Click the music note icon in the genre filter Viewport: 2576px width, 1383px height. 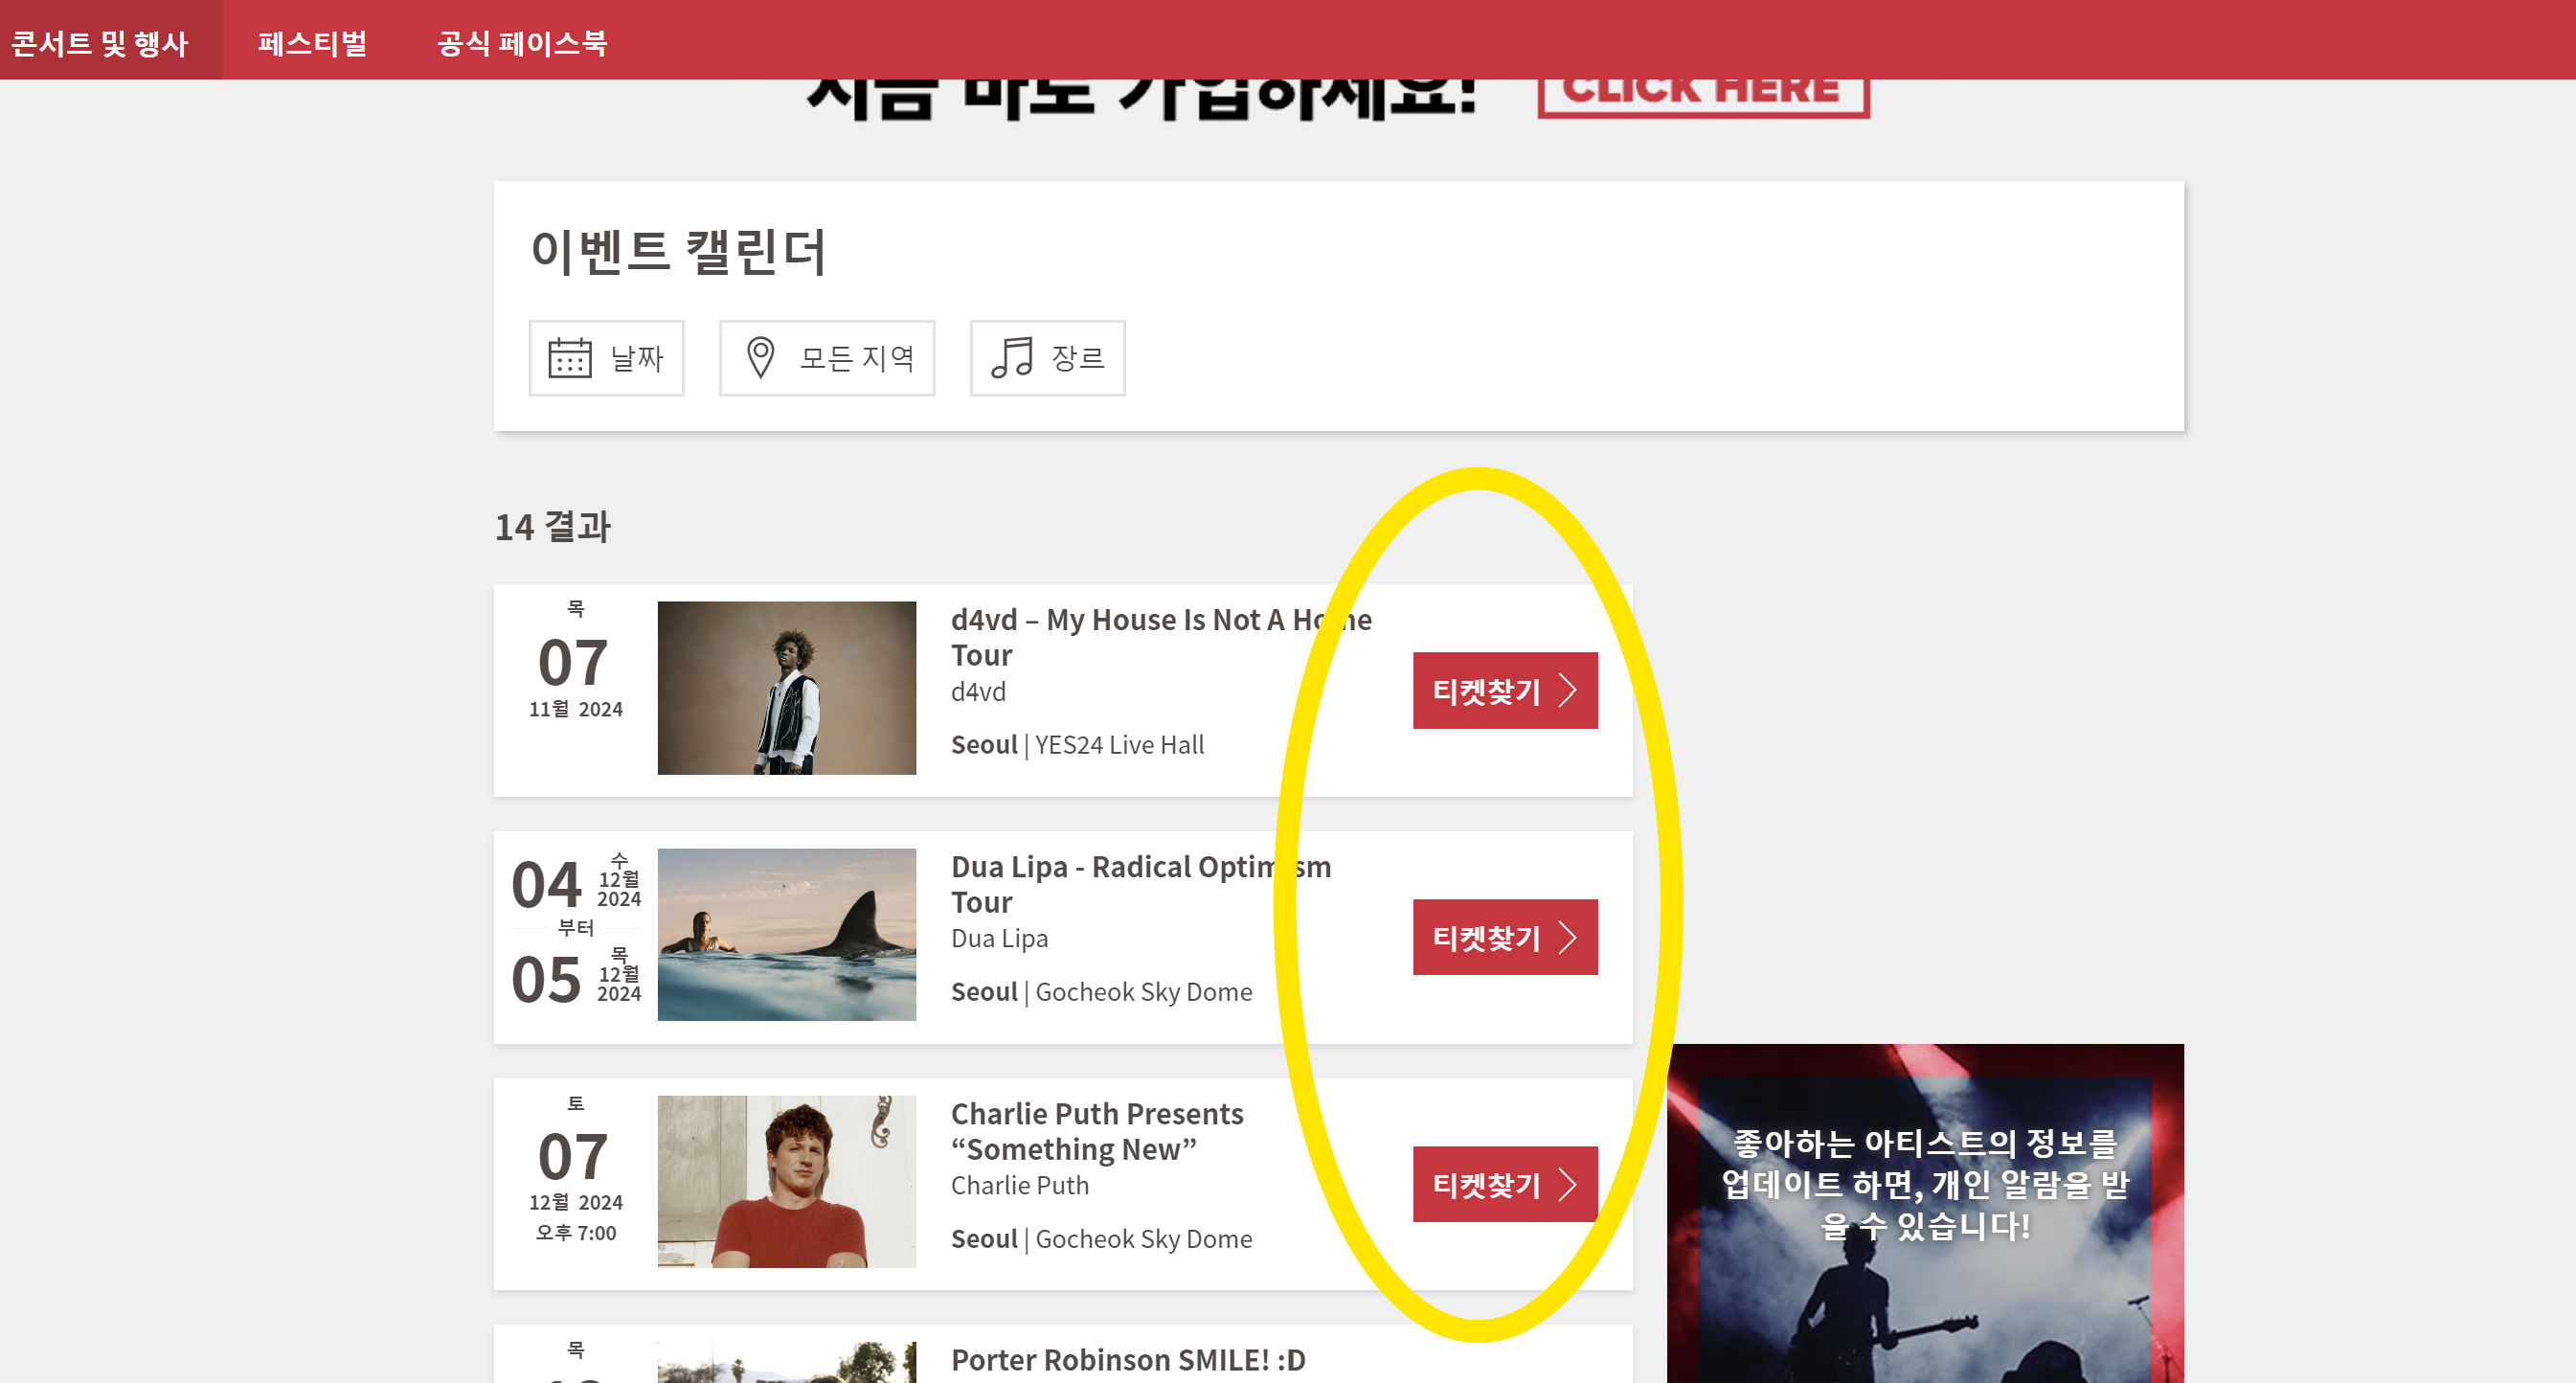[x=1011, y=358]
